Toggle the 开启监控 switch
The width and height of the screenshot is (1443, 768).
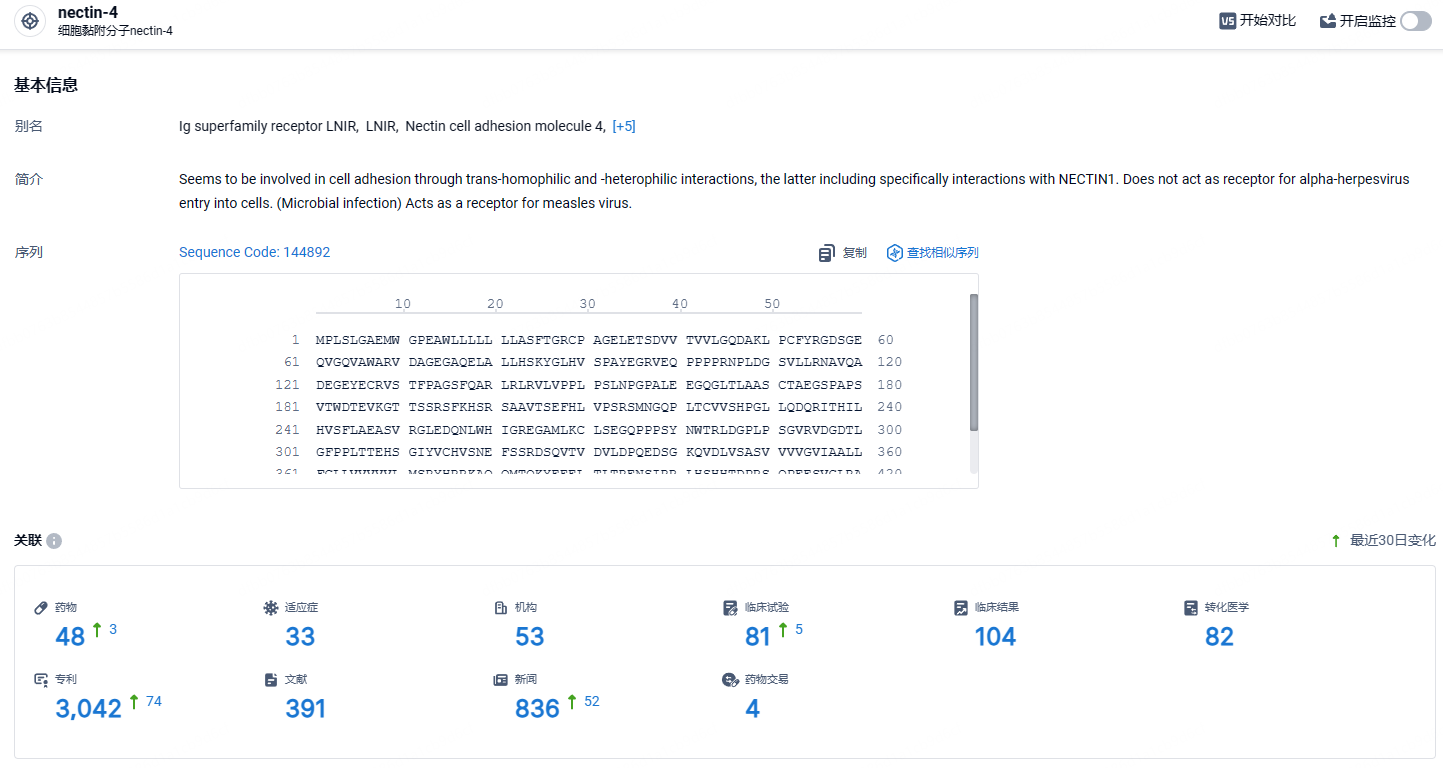(x=1416, y=21)
